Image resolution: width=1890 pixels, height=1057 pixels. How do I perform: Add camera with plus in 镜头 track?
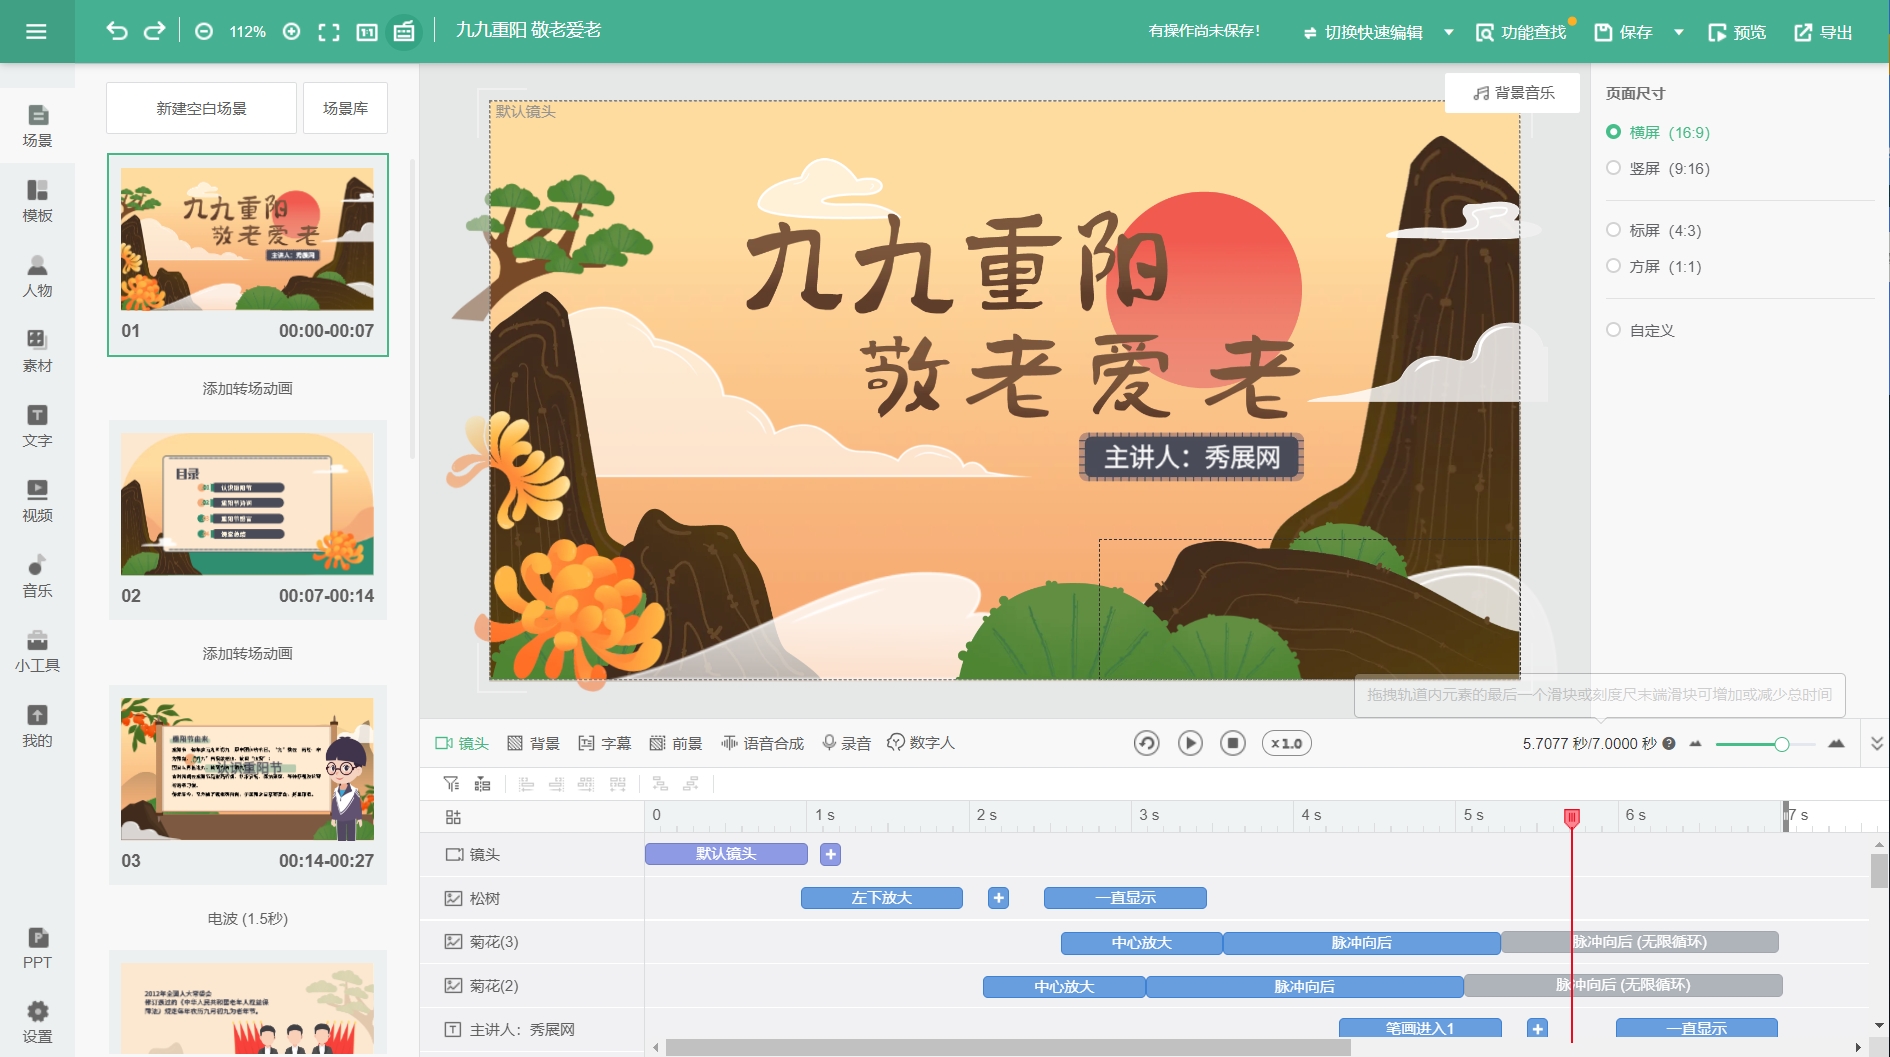pyautogui.click(x=830, y=854)
